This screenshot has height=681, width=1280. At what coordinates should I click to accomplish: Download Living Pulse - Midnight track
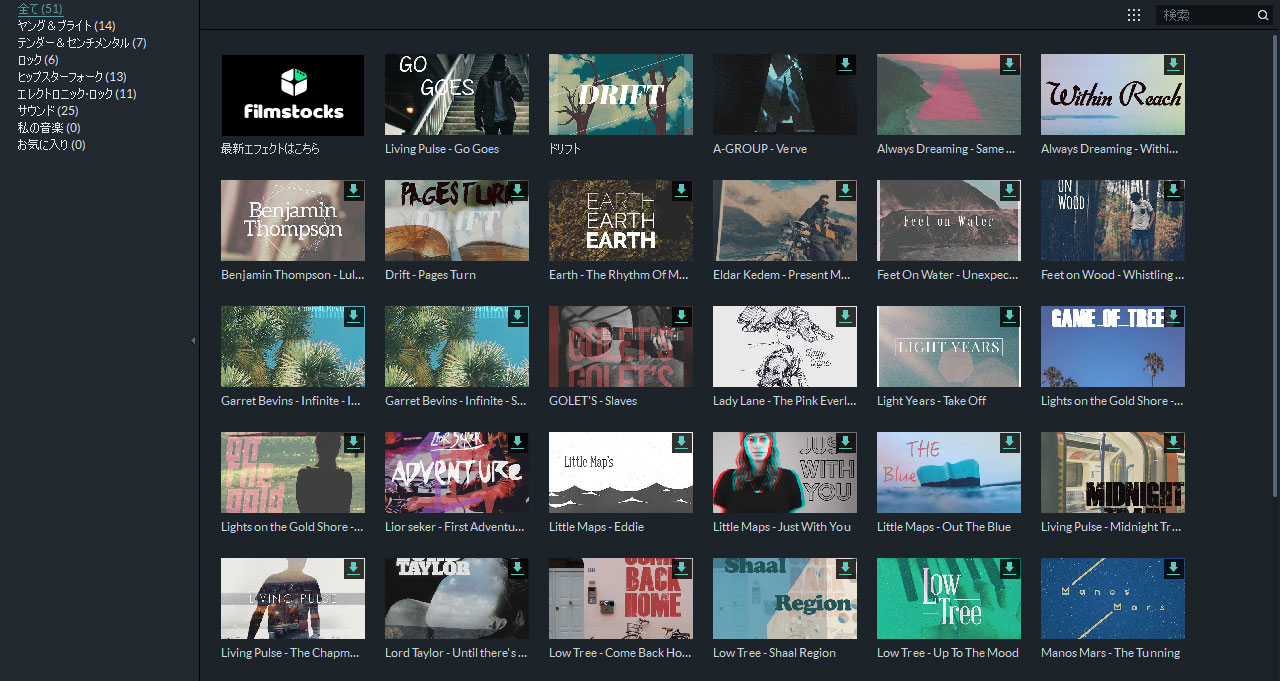point(1174,442)
